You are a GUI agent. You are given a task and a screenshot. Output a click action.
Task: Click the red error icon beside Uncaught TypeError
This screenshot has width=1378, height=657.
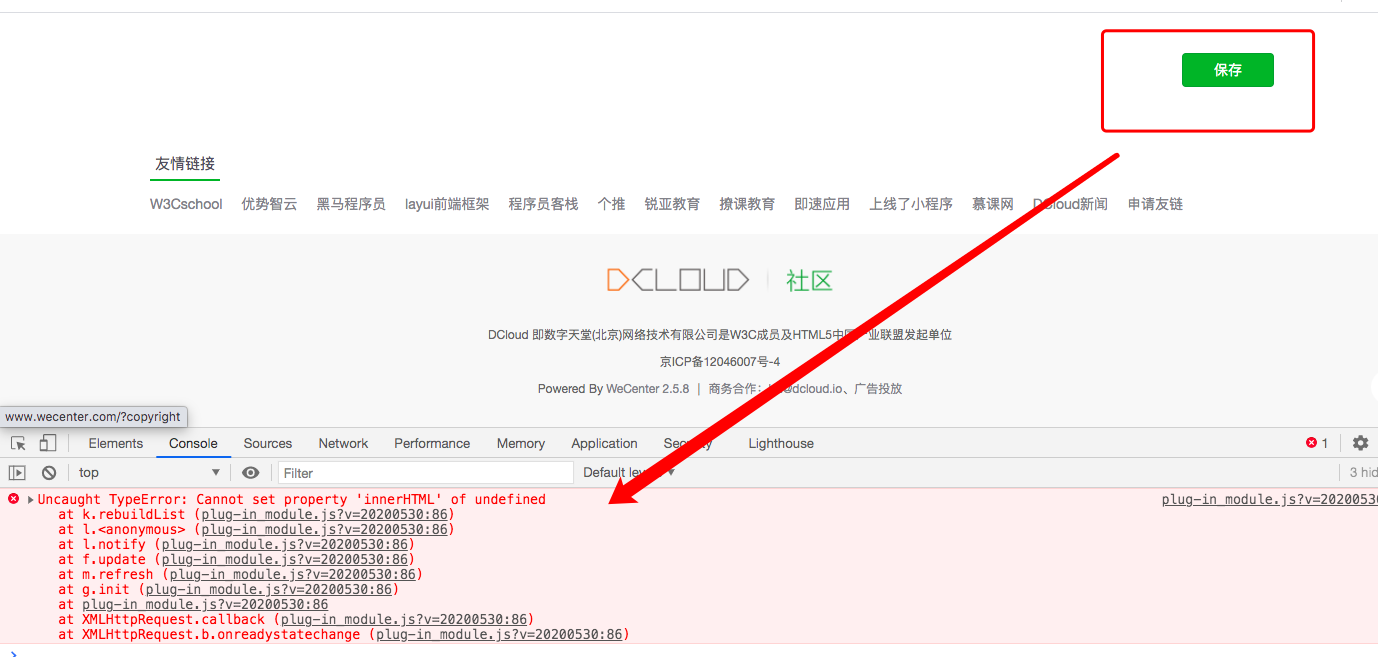click(14, 499)
